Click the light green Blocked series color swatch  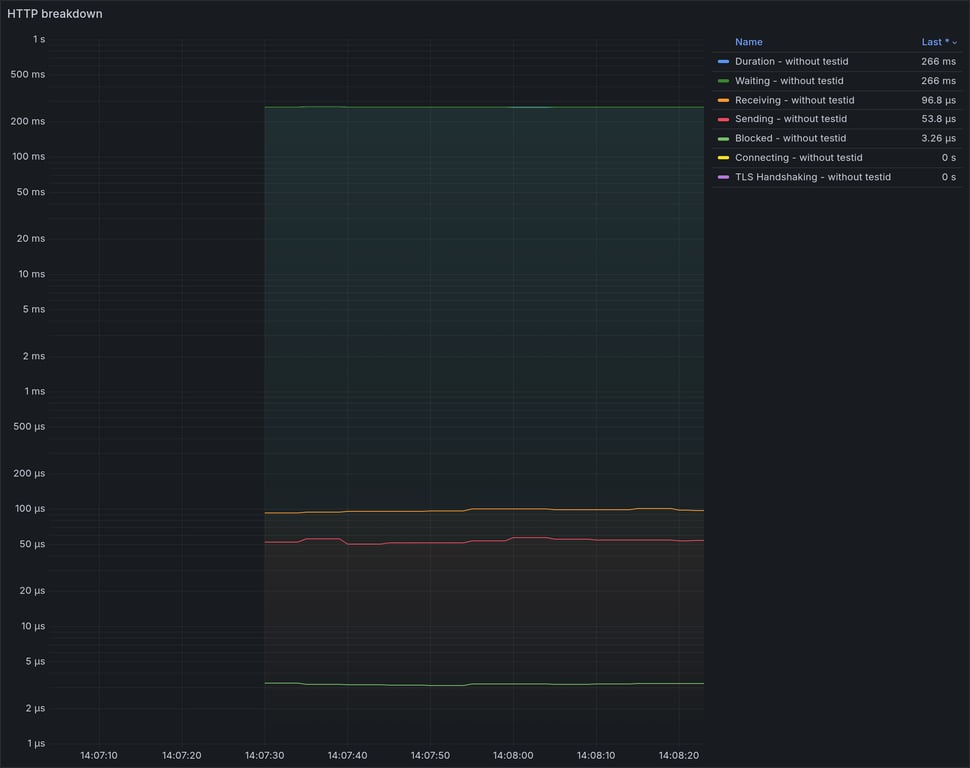pyautogui.click(x=723, y=138)
